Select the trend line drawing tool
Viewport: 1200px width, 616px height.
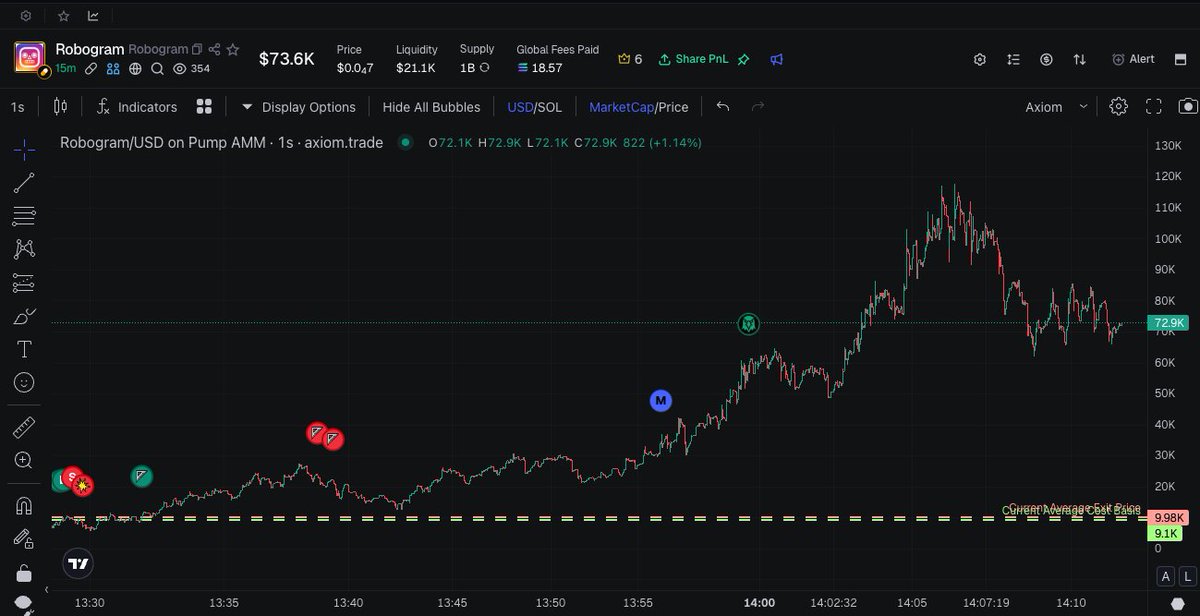point(25,183)
